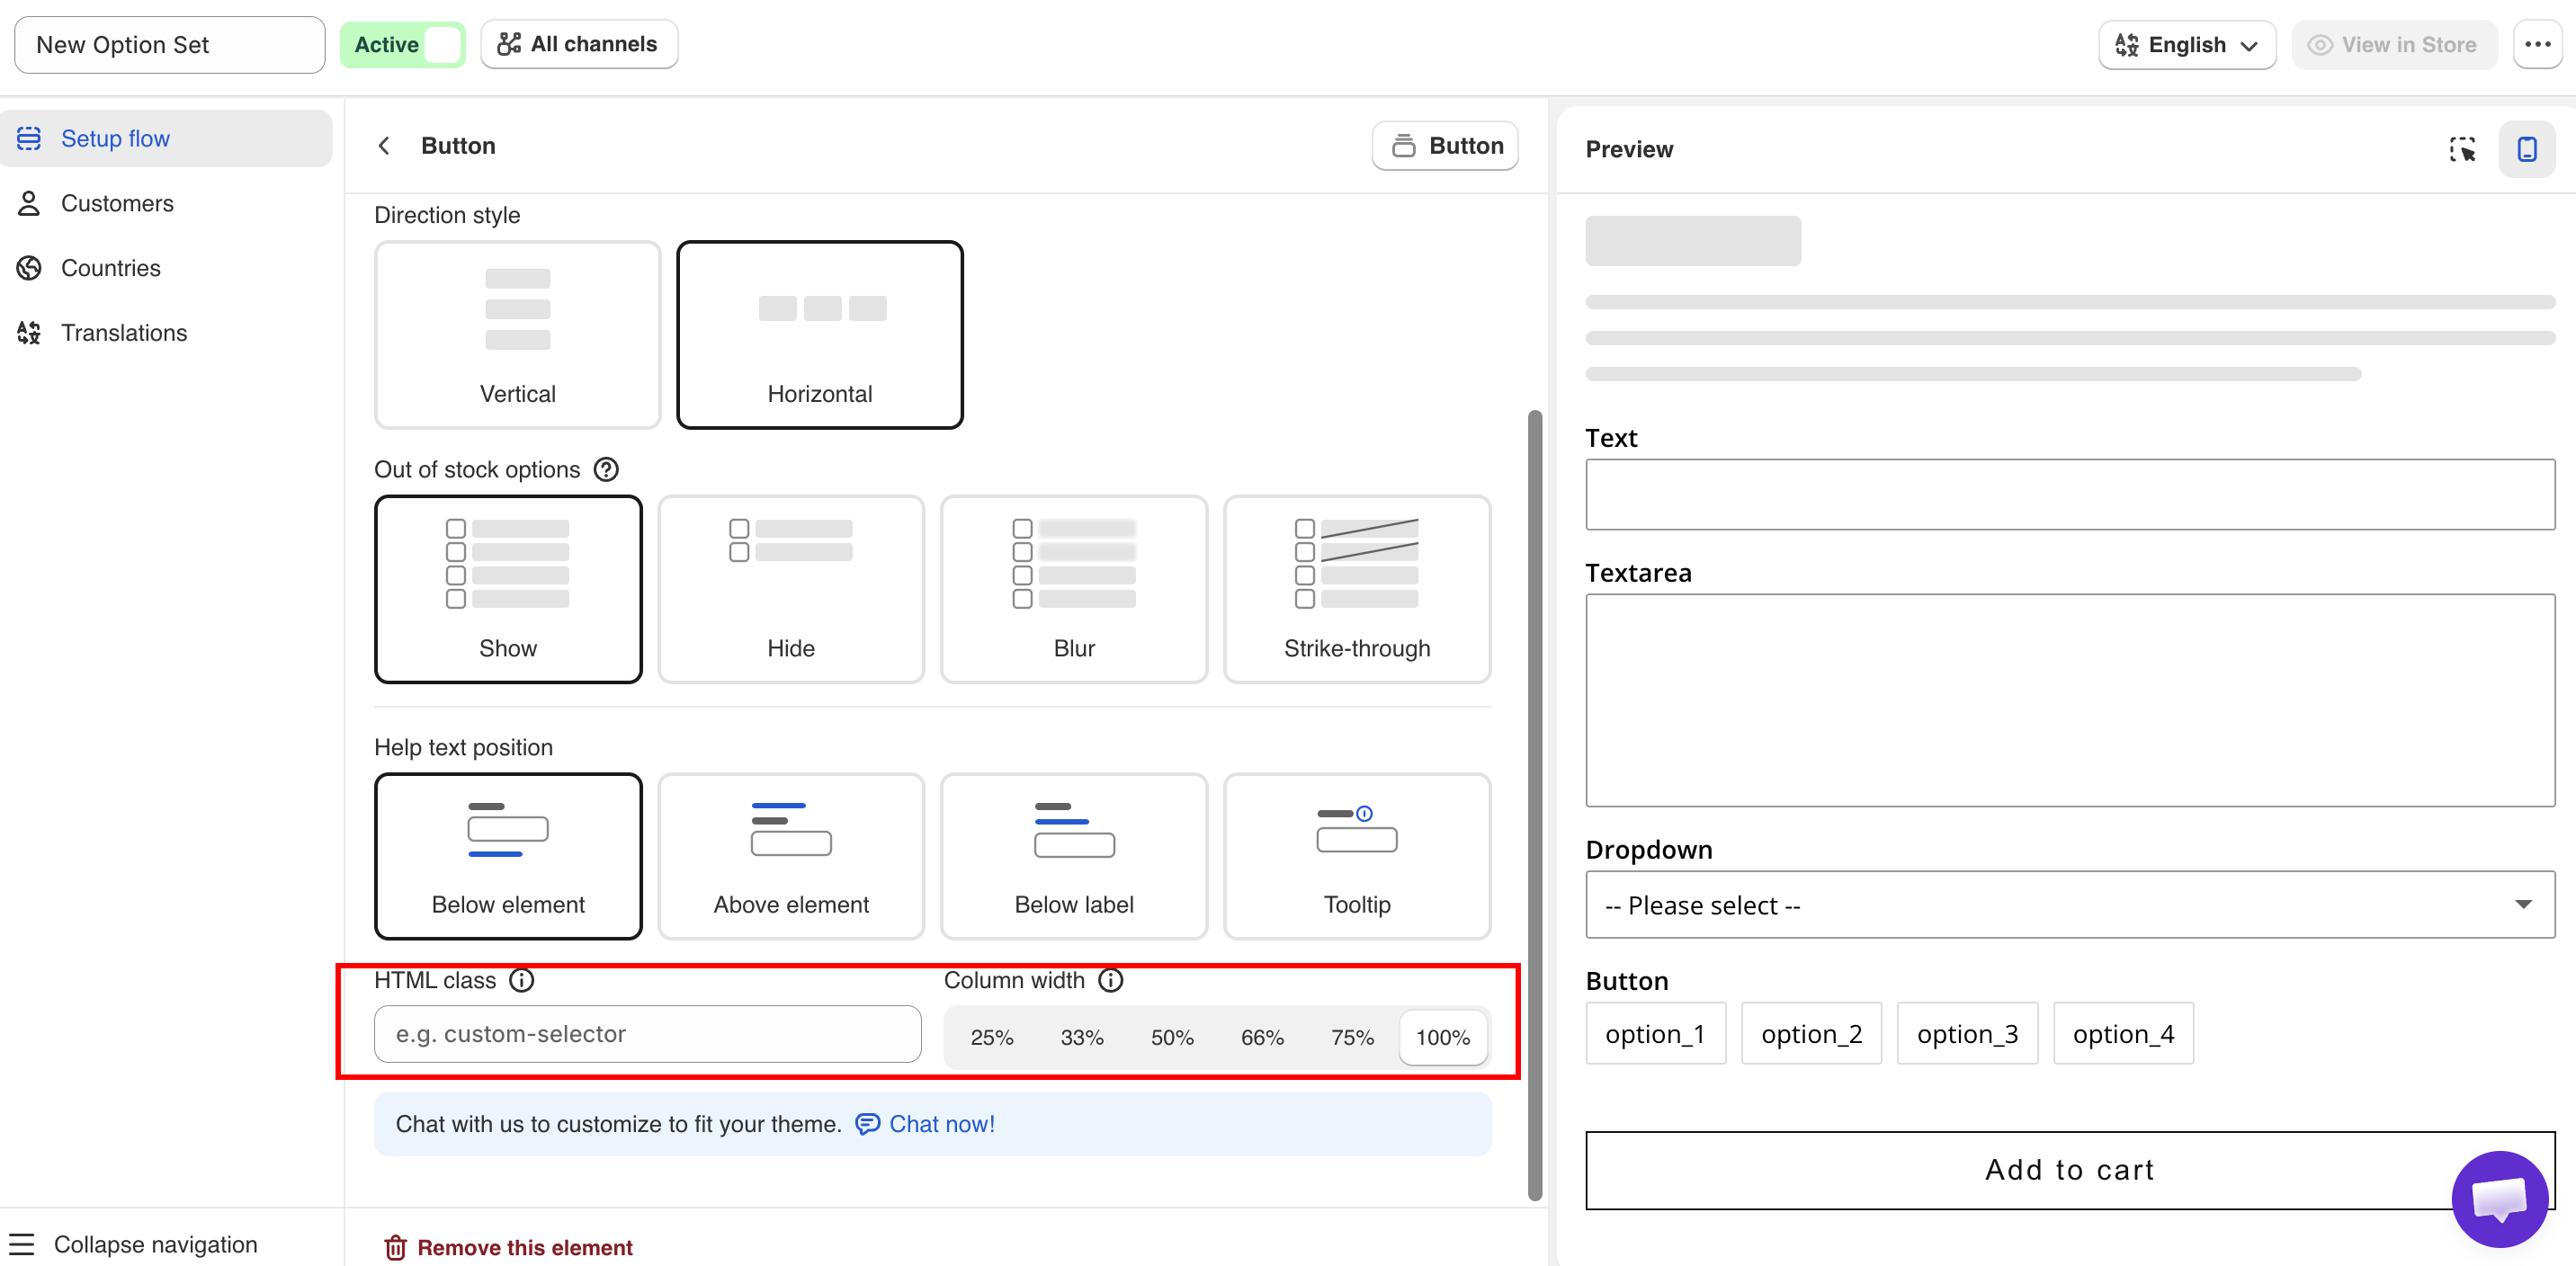This screenshot has width=2576, height=1266.
Task: Set help text position to Below label
Action: pos(1074,856)
